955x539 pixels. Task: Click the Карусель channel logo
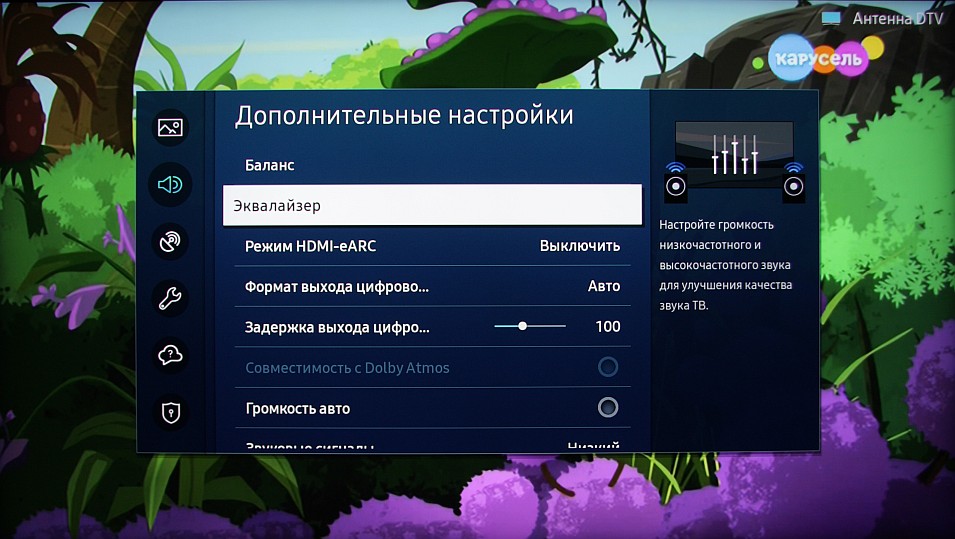click(x=819, y=59)
